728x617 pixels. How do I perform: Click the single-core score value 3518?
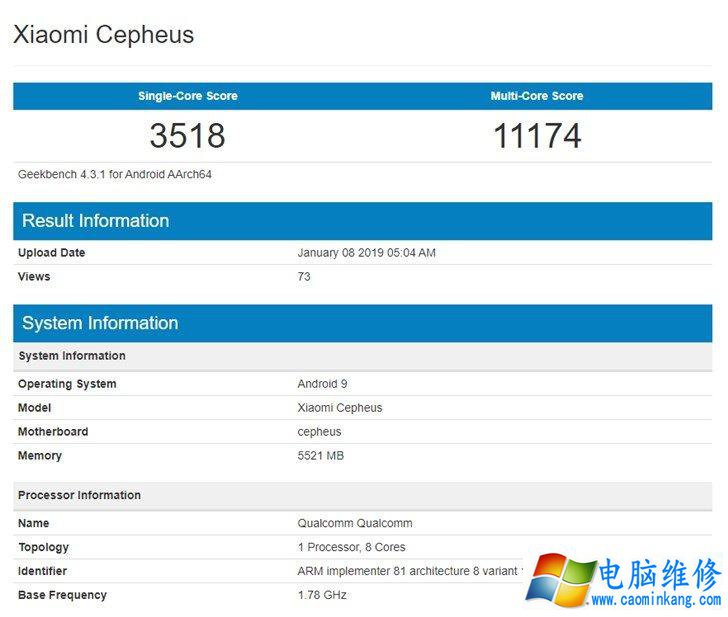pos(188,136)
